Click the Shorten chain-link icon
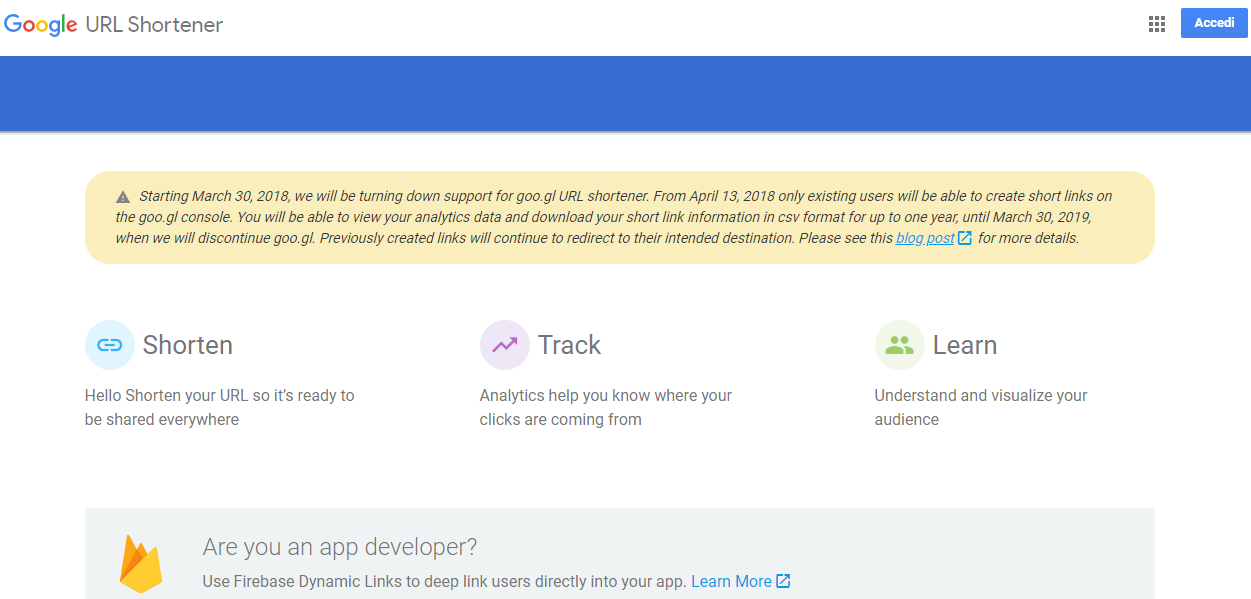The width and height of the screenshot is (1251, 599). point(110,345)
